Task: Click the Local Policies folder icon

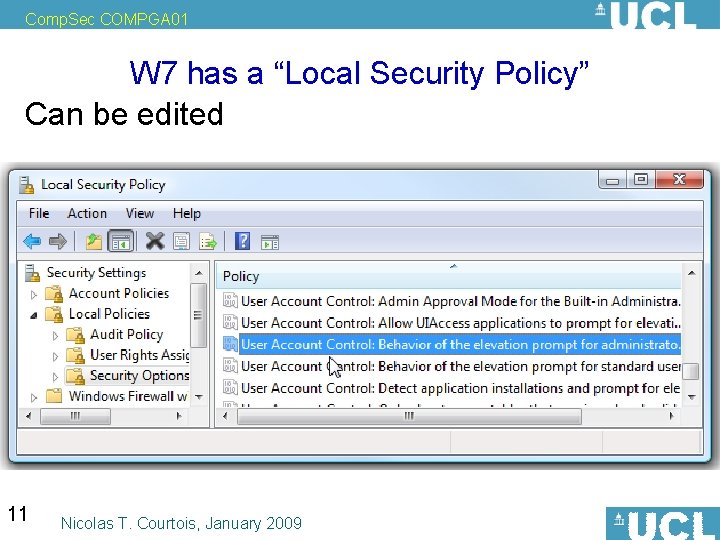Action: 54,314
